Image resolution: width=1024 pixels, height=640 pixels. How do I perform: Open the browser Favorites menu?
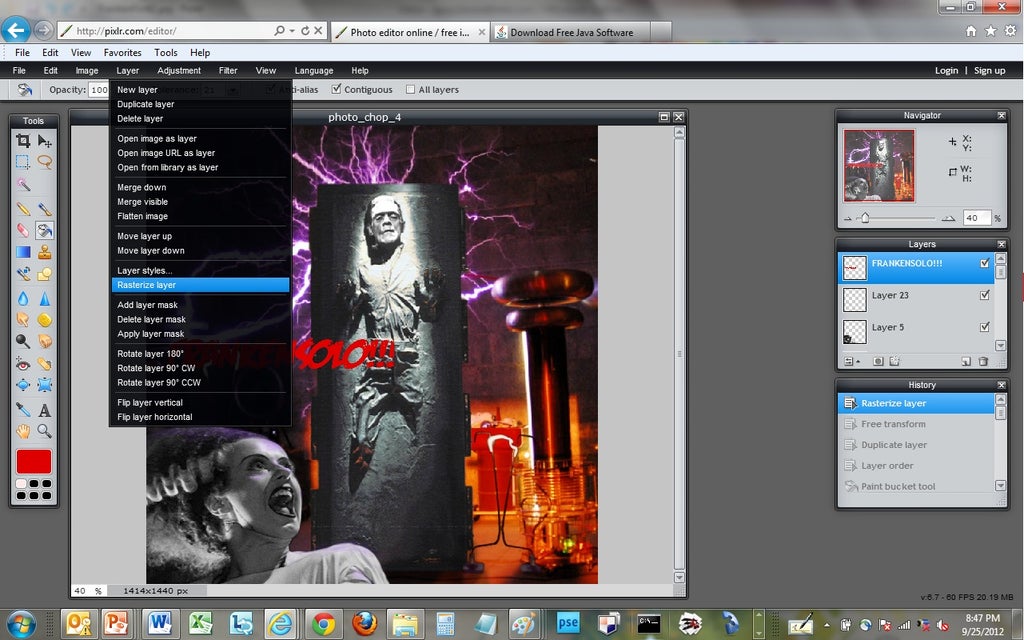122,53
